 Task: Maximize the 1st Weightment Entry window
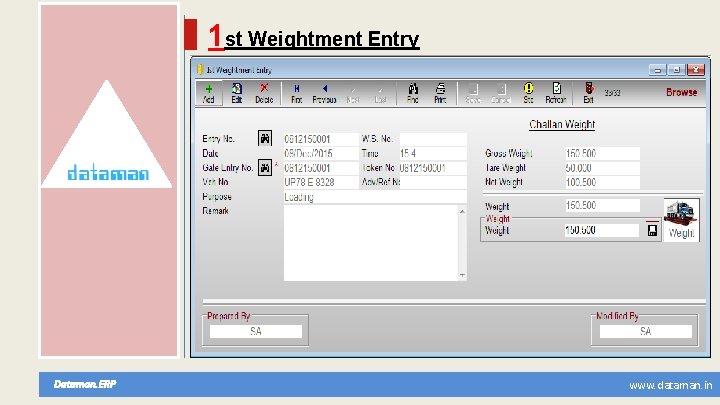[x=676, y=70]
